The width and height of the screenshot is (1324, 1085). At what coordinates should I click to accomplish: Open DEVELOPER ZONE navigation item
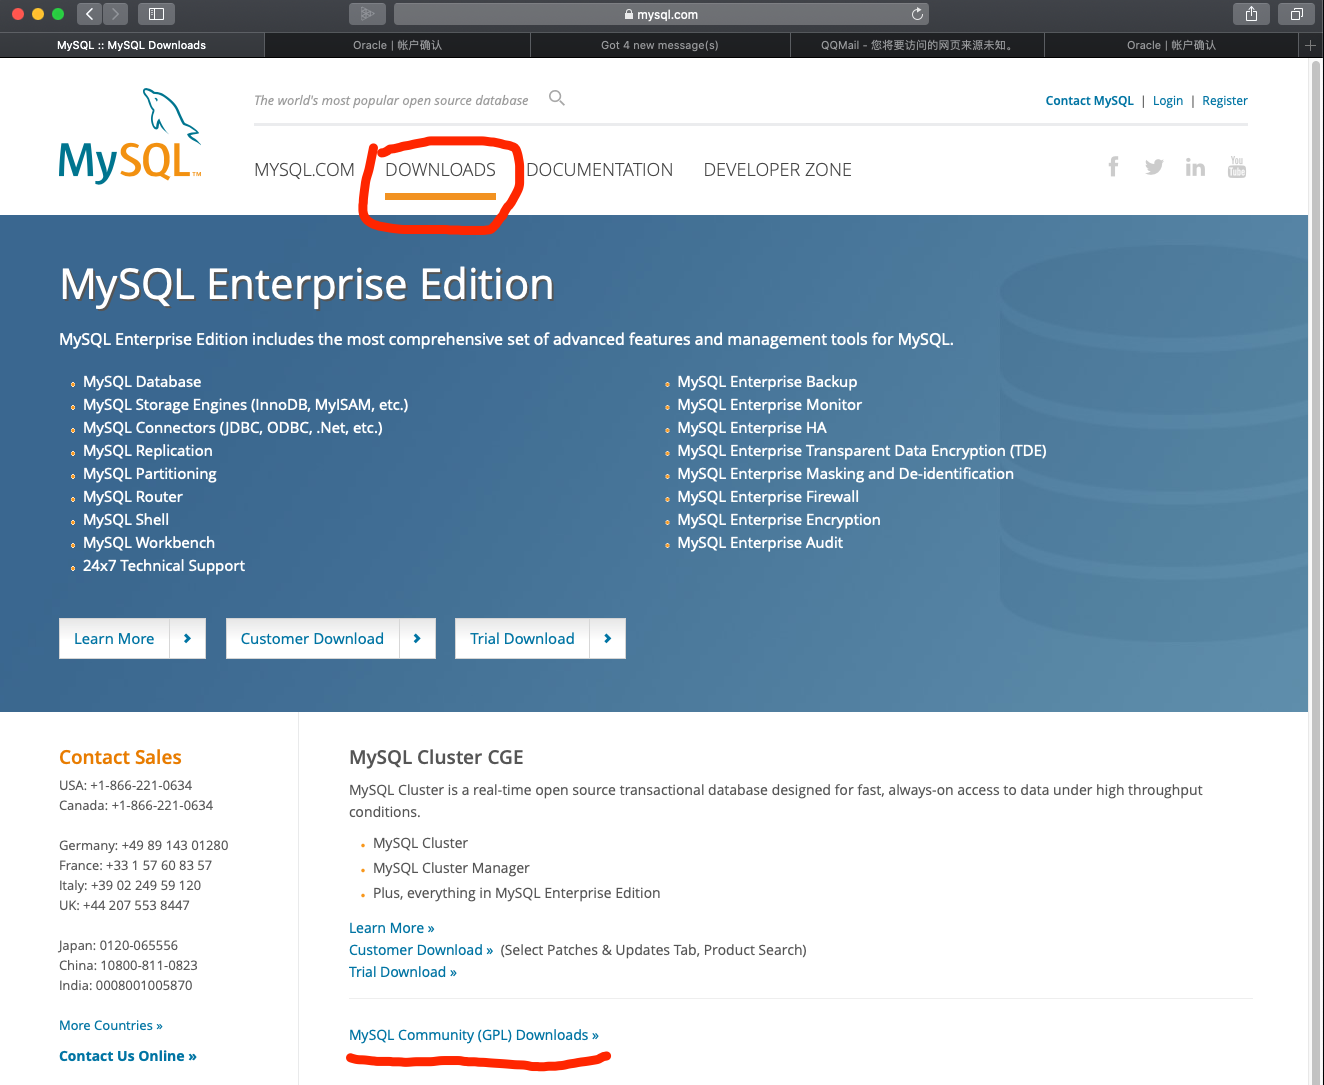[x=778, y=170]
